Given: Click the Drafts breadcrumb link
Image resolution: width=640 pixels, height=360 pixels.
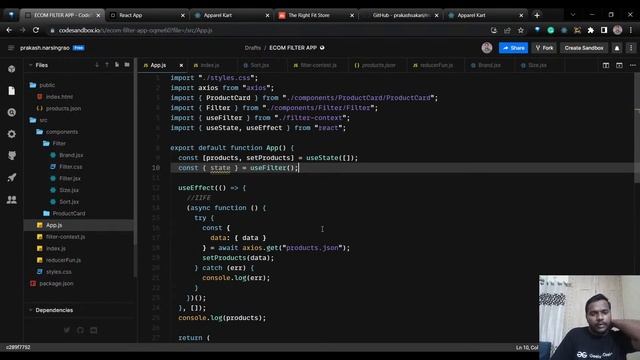Looking at the screenshot, I should tap(253, 48).
